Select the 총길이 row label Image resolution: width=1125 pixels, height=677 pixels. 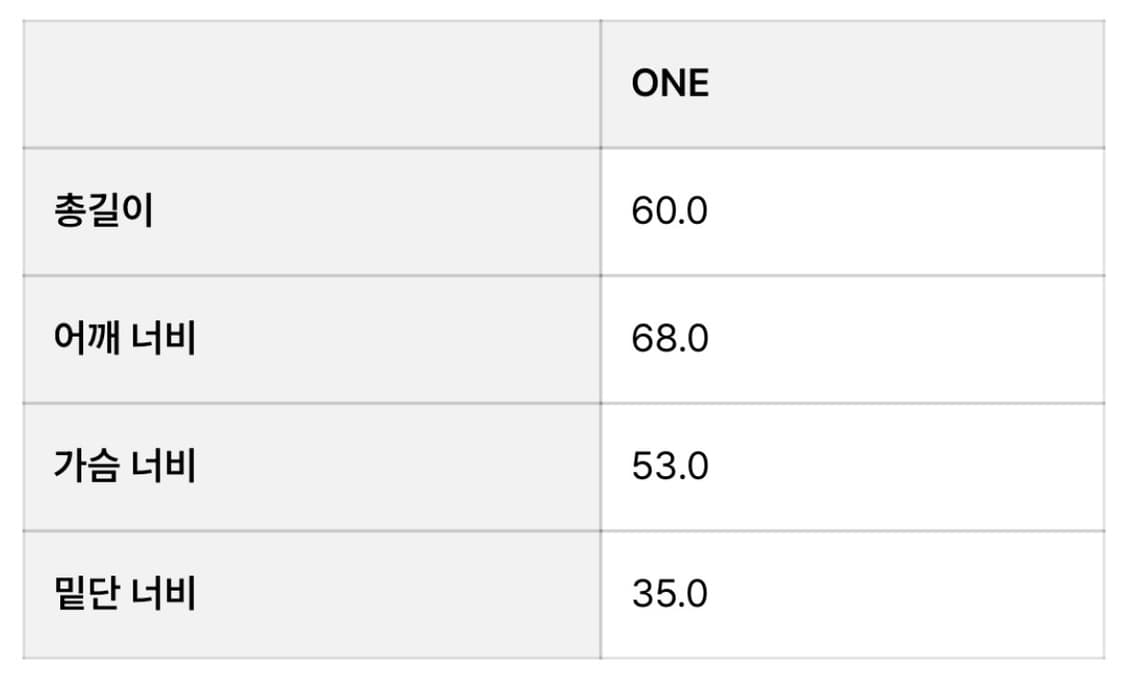click(x=104, y=212)
